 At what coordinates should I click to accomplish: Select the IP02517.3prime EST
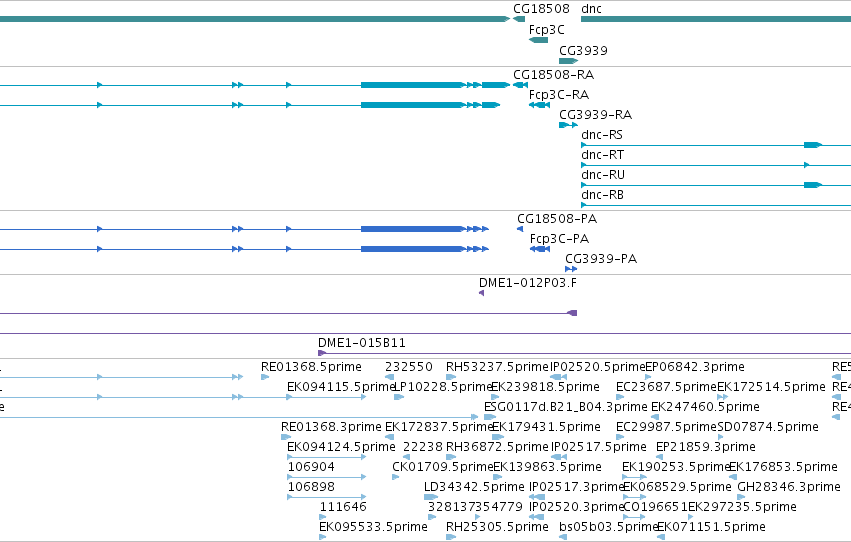coord(577,487)
